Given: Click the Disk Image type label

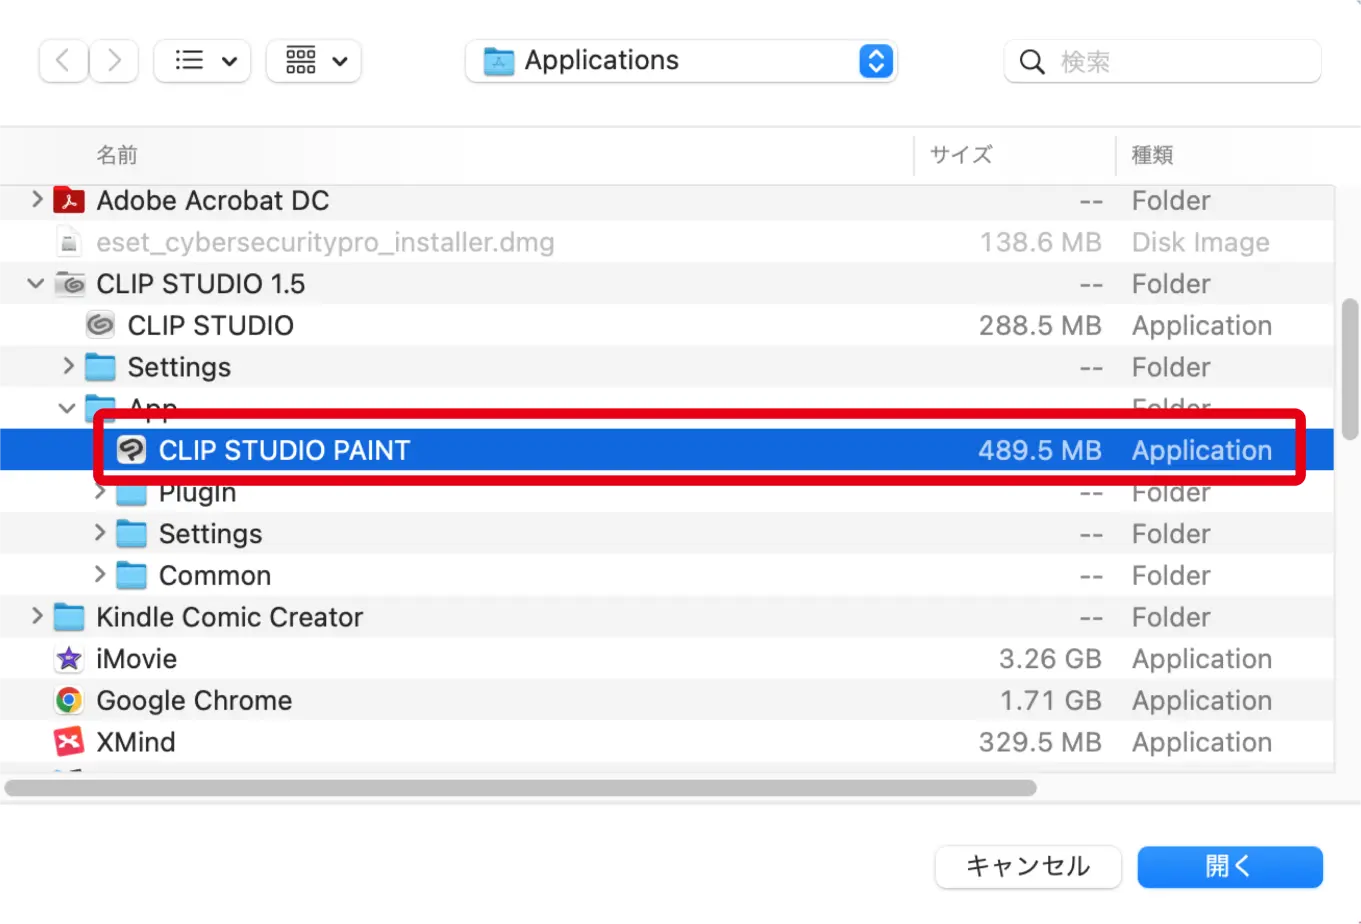Looking at the screenshot, I should click(1201, 243).
